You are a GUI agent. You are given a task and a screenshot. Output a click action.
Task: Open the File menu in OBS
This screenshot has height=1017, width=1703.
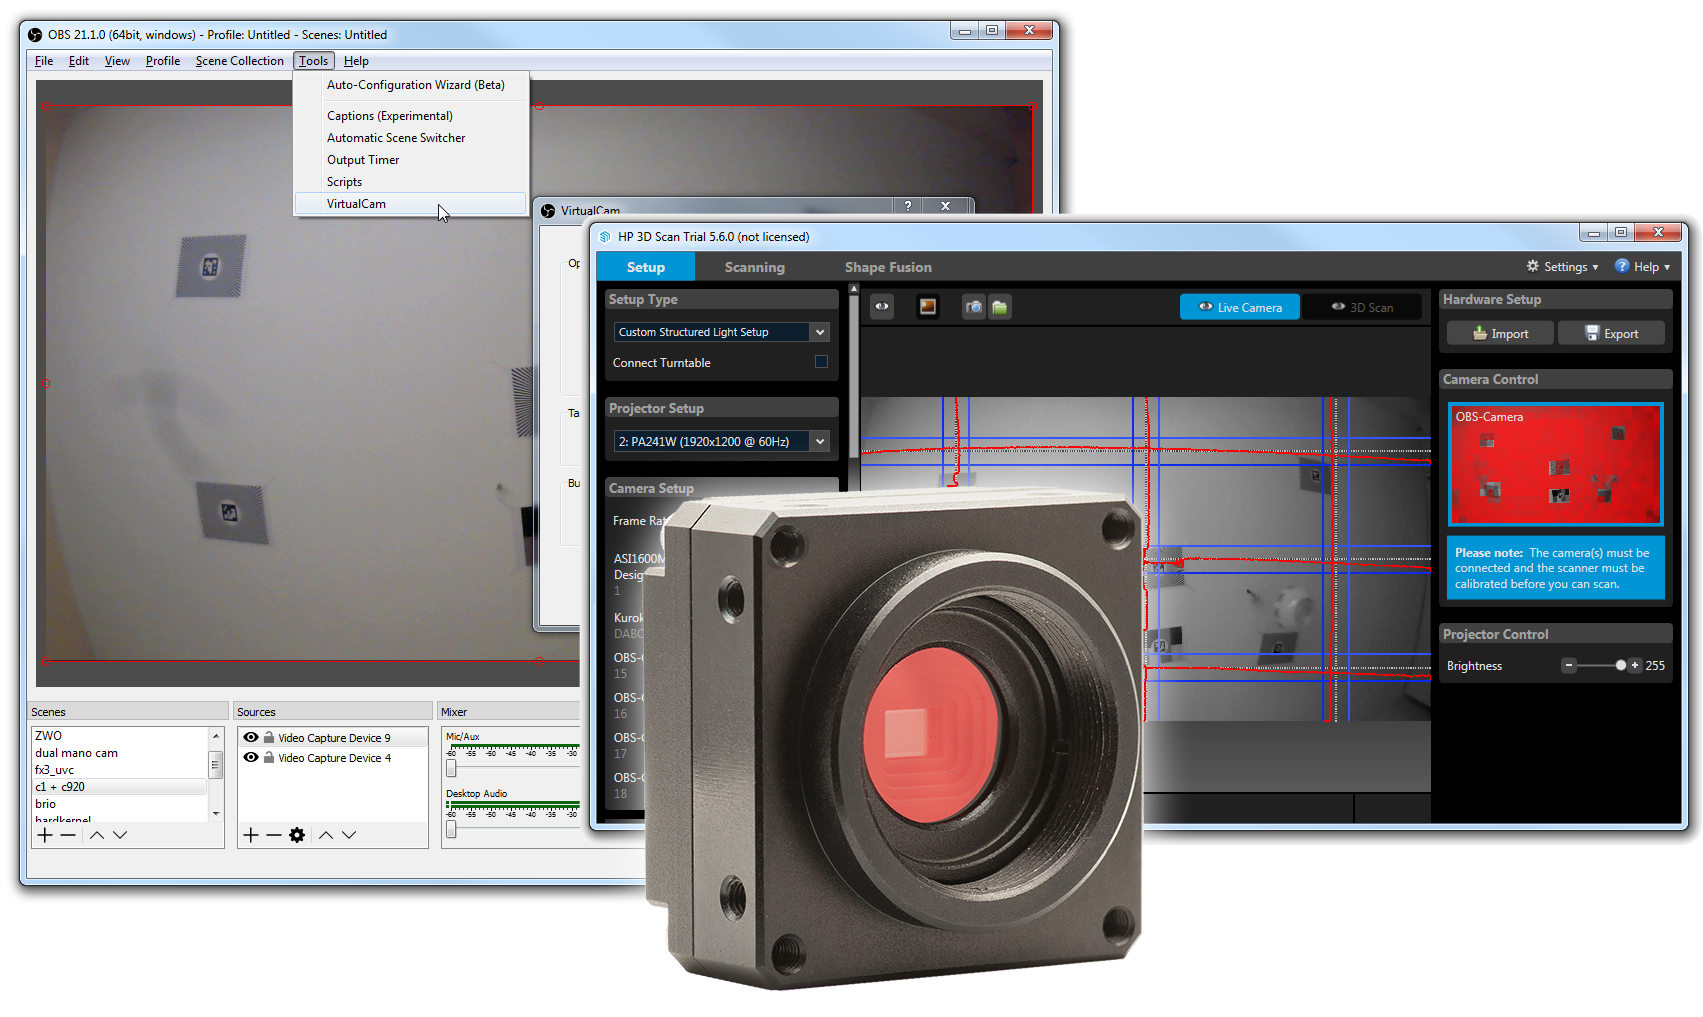[44, 61]
